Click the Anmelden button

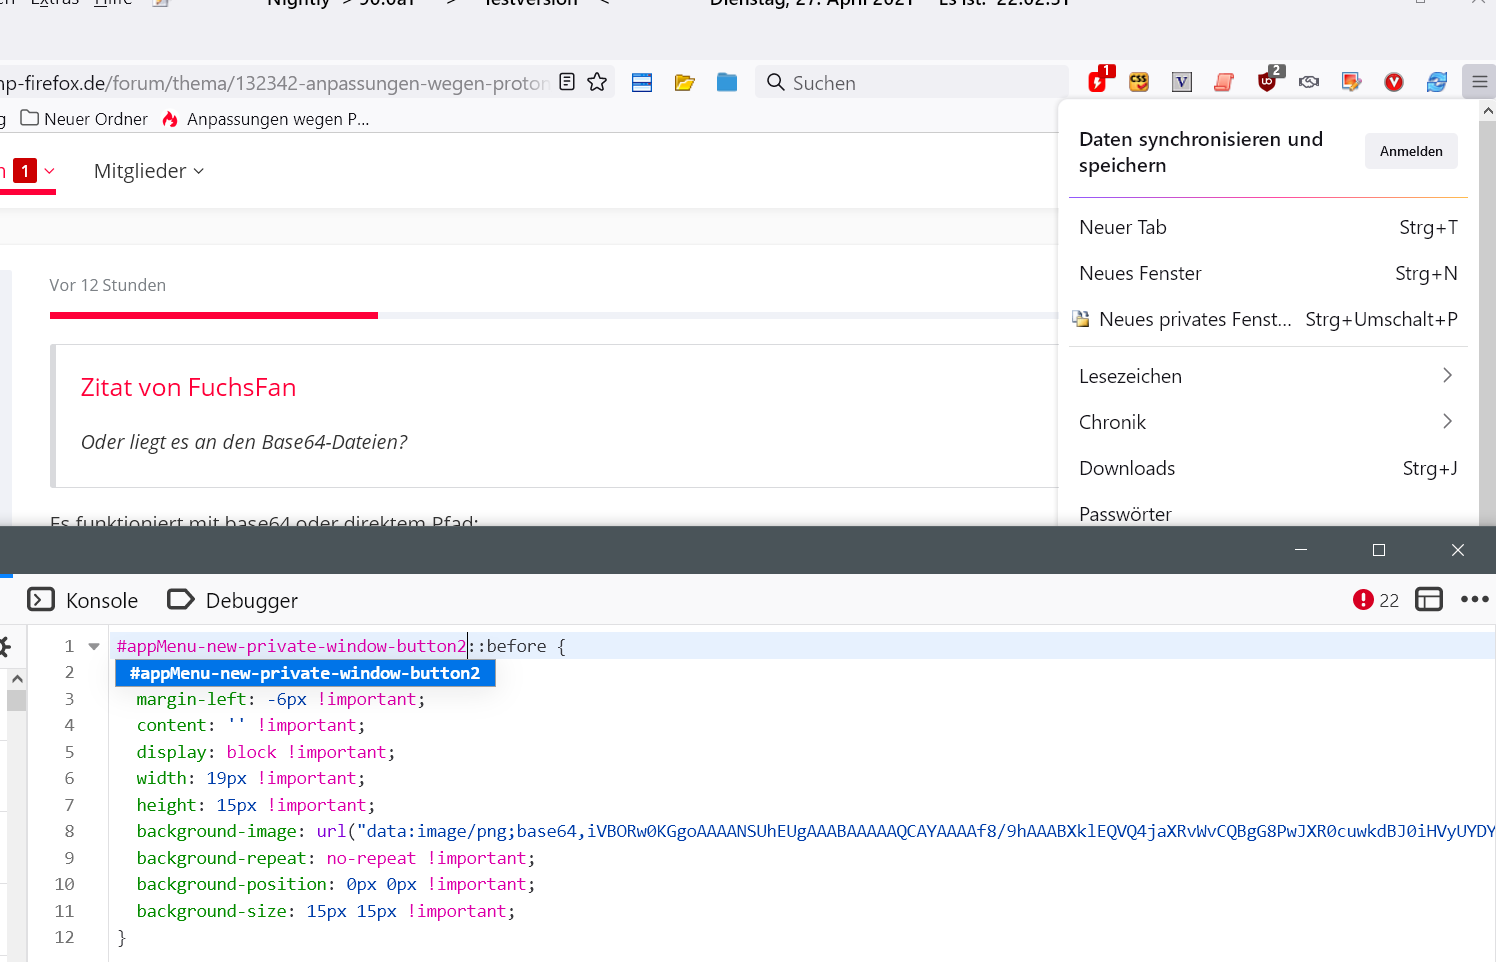(1410, 151)
